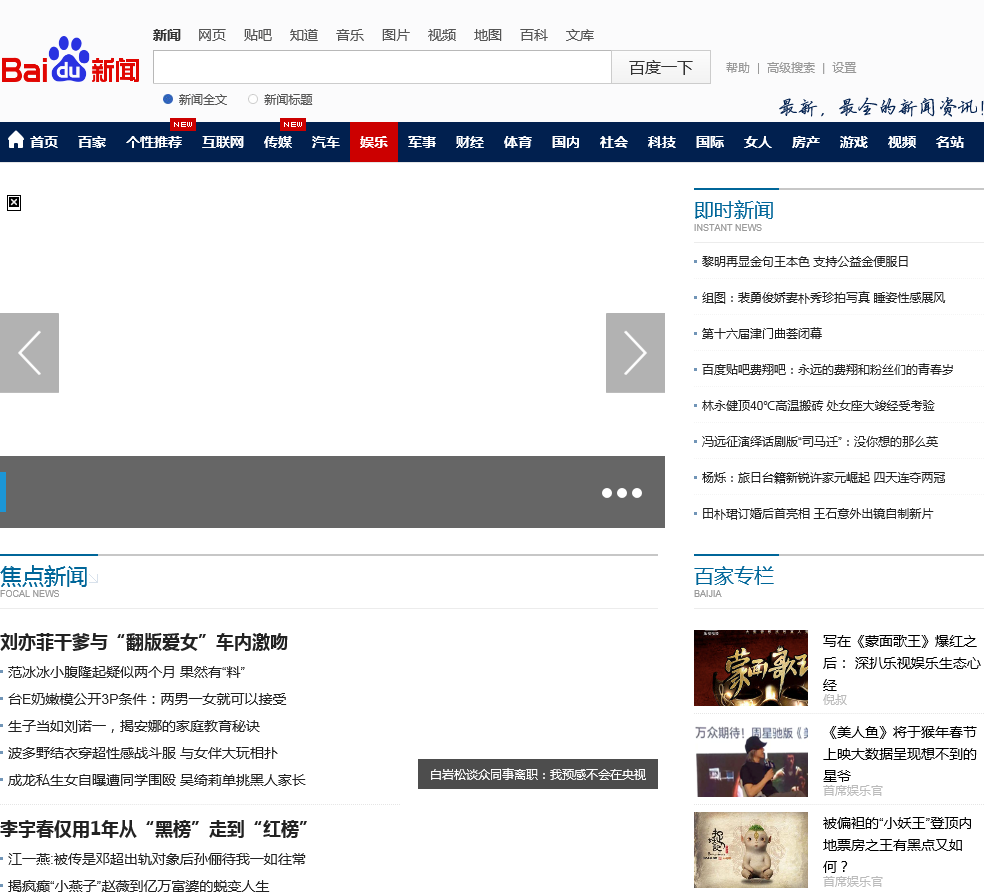Switch to the 文库 tab

[x=580, y=35]
